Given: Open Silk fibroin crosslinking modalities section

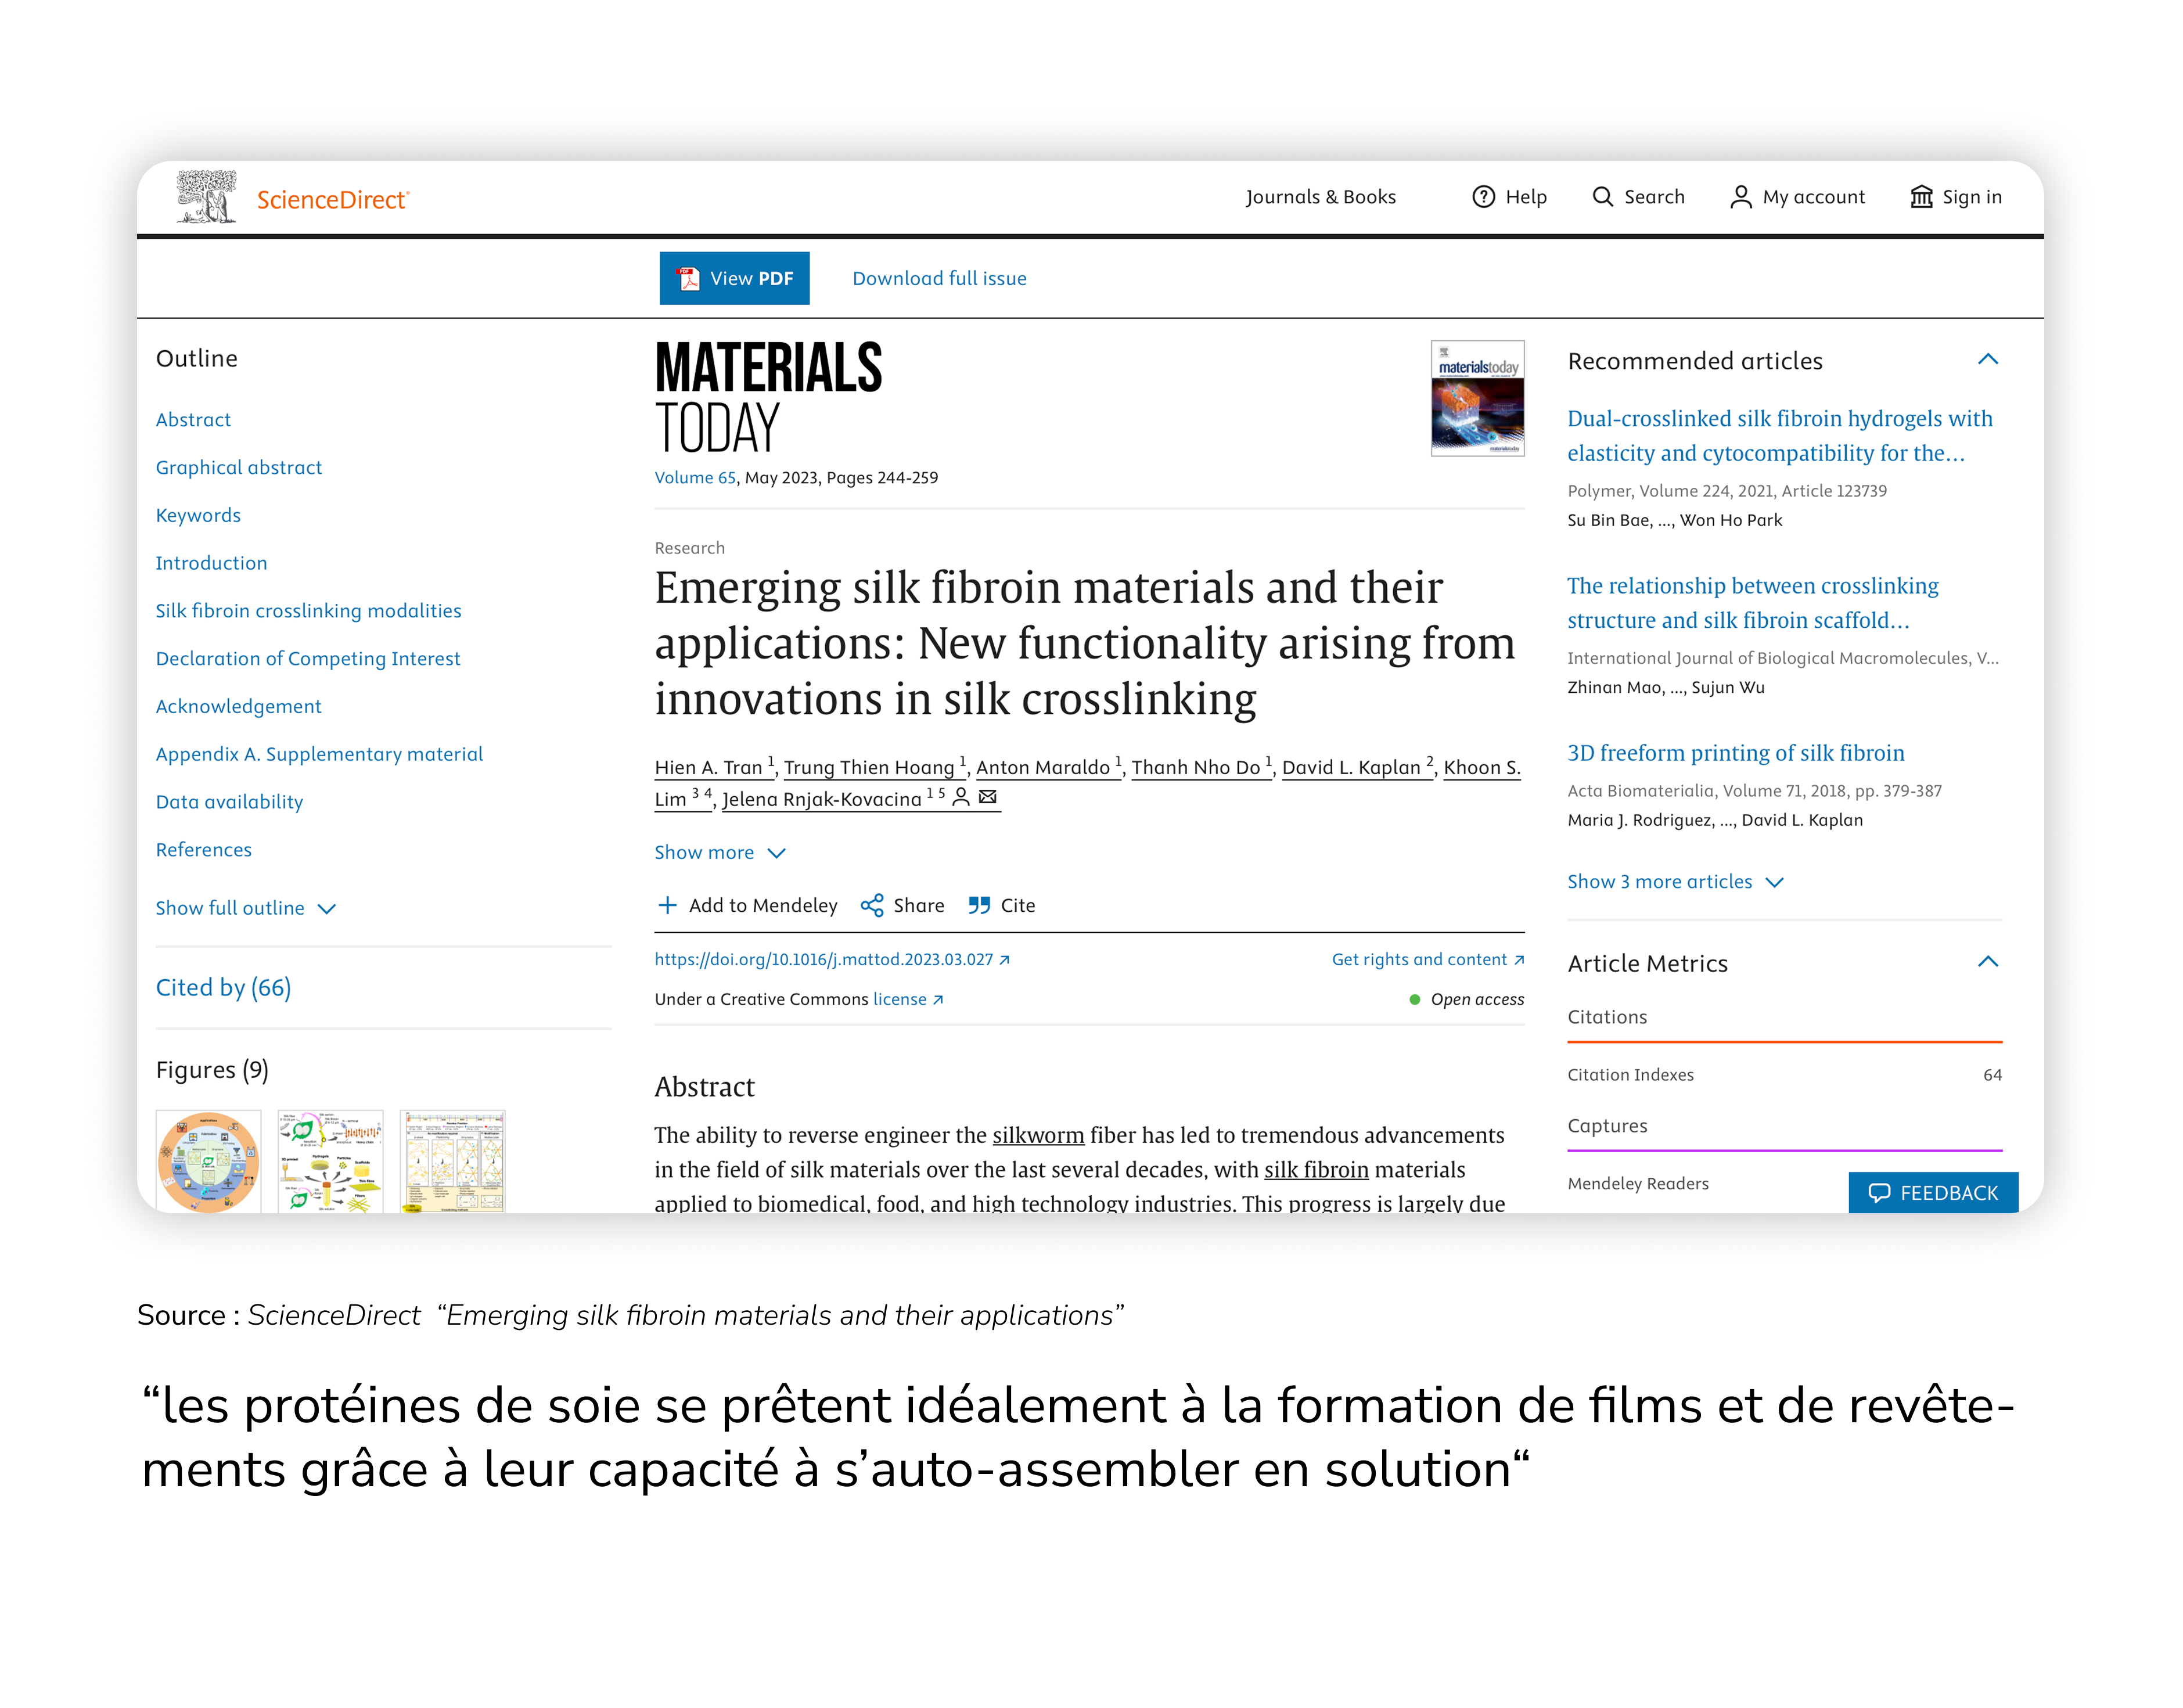Looking at the screenshot, I should 308,611.
